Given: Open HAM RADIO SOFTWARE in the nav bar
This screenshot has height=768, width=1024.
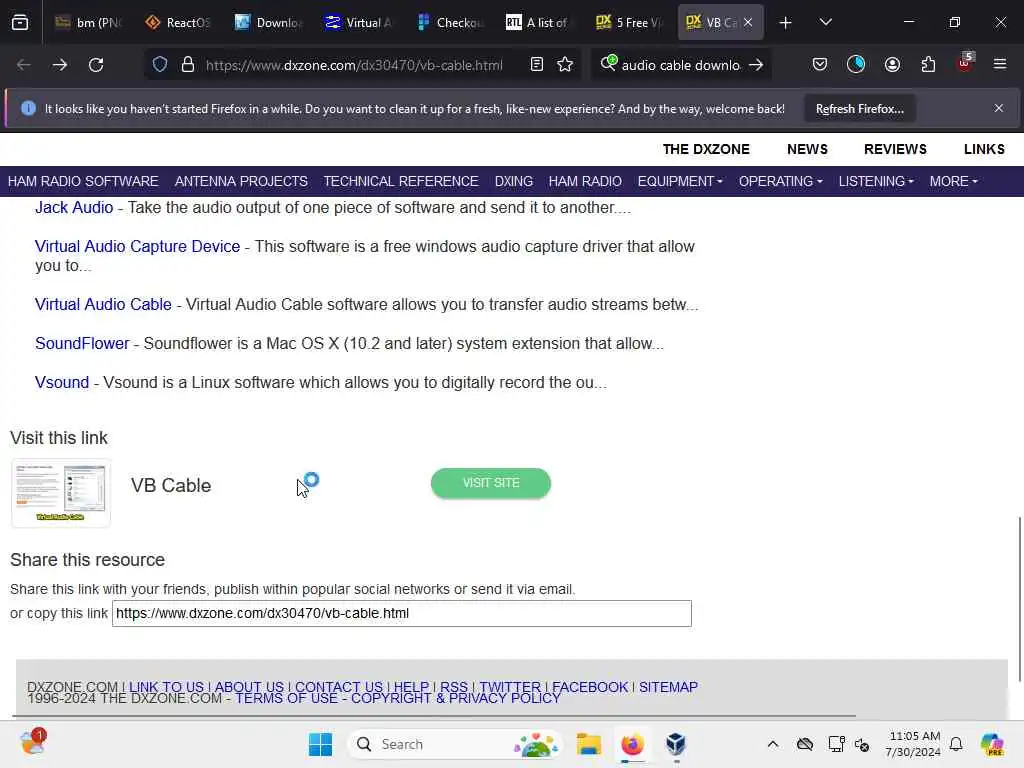Looking at the screenshot, I should tap(83, 182).
